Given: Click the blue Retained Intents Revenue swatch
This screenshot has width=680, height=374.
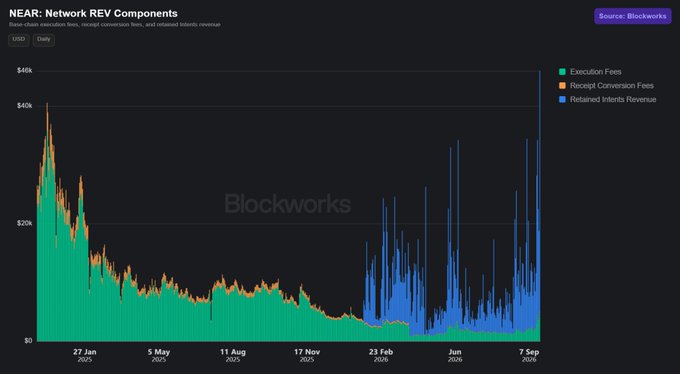Looking at the screenshot, I should click(562, 100).
